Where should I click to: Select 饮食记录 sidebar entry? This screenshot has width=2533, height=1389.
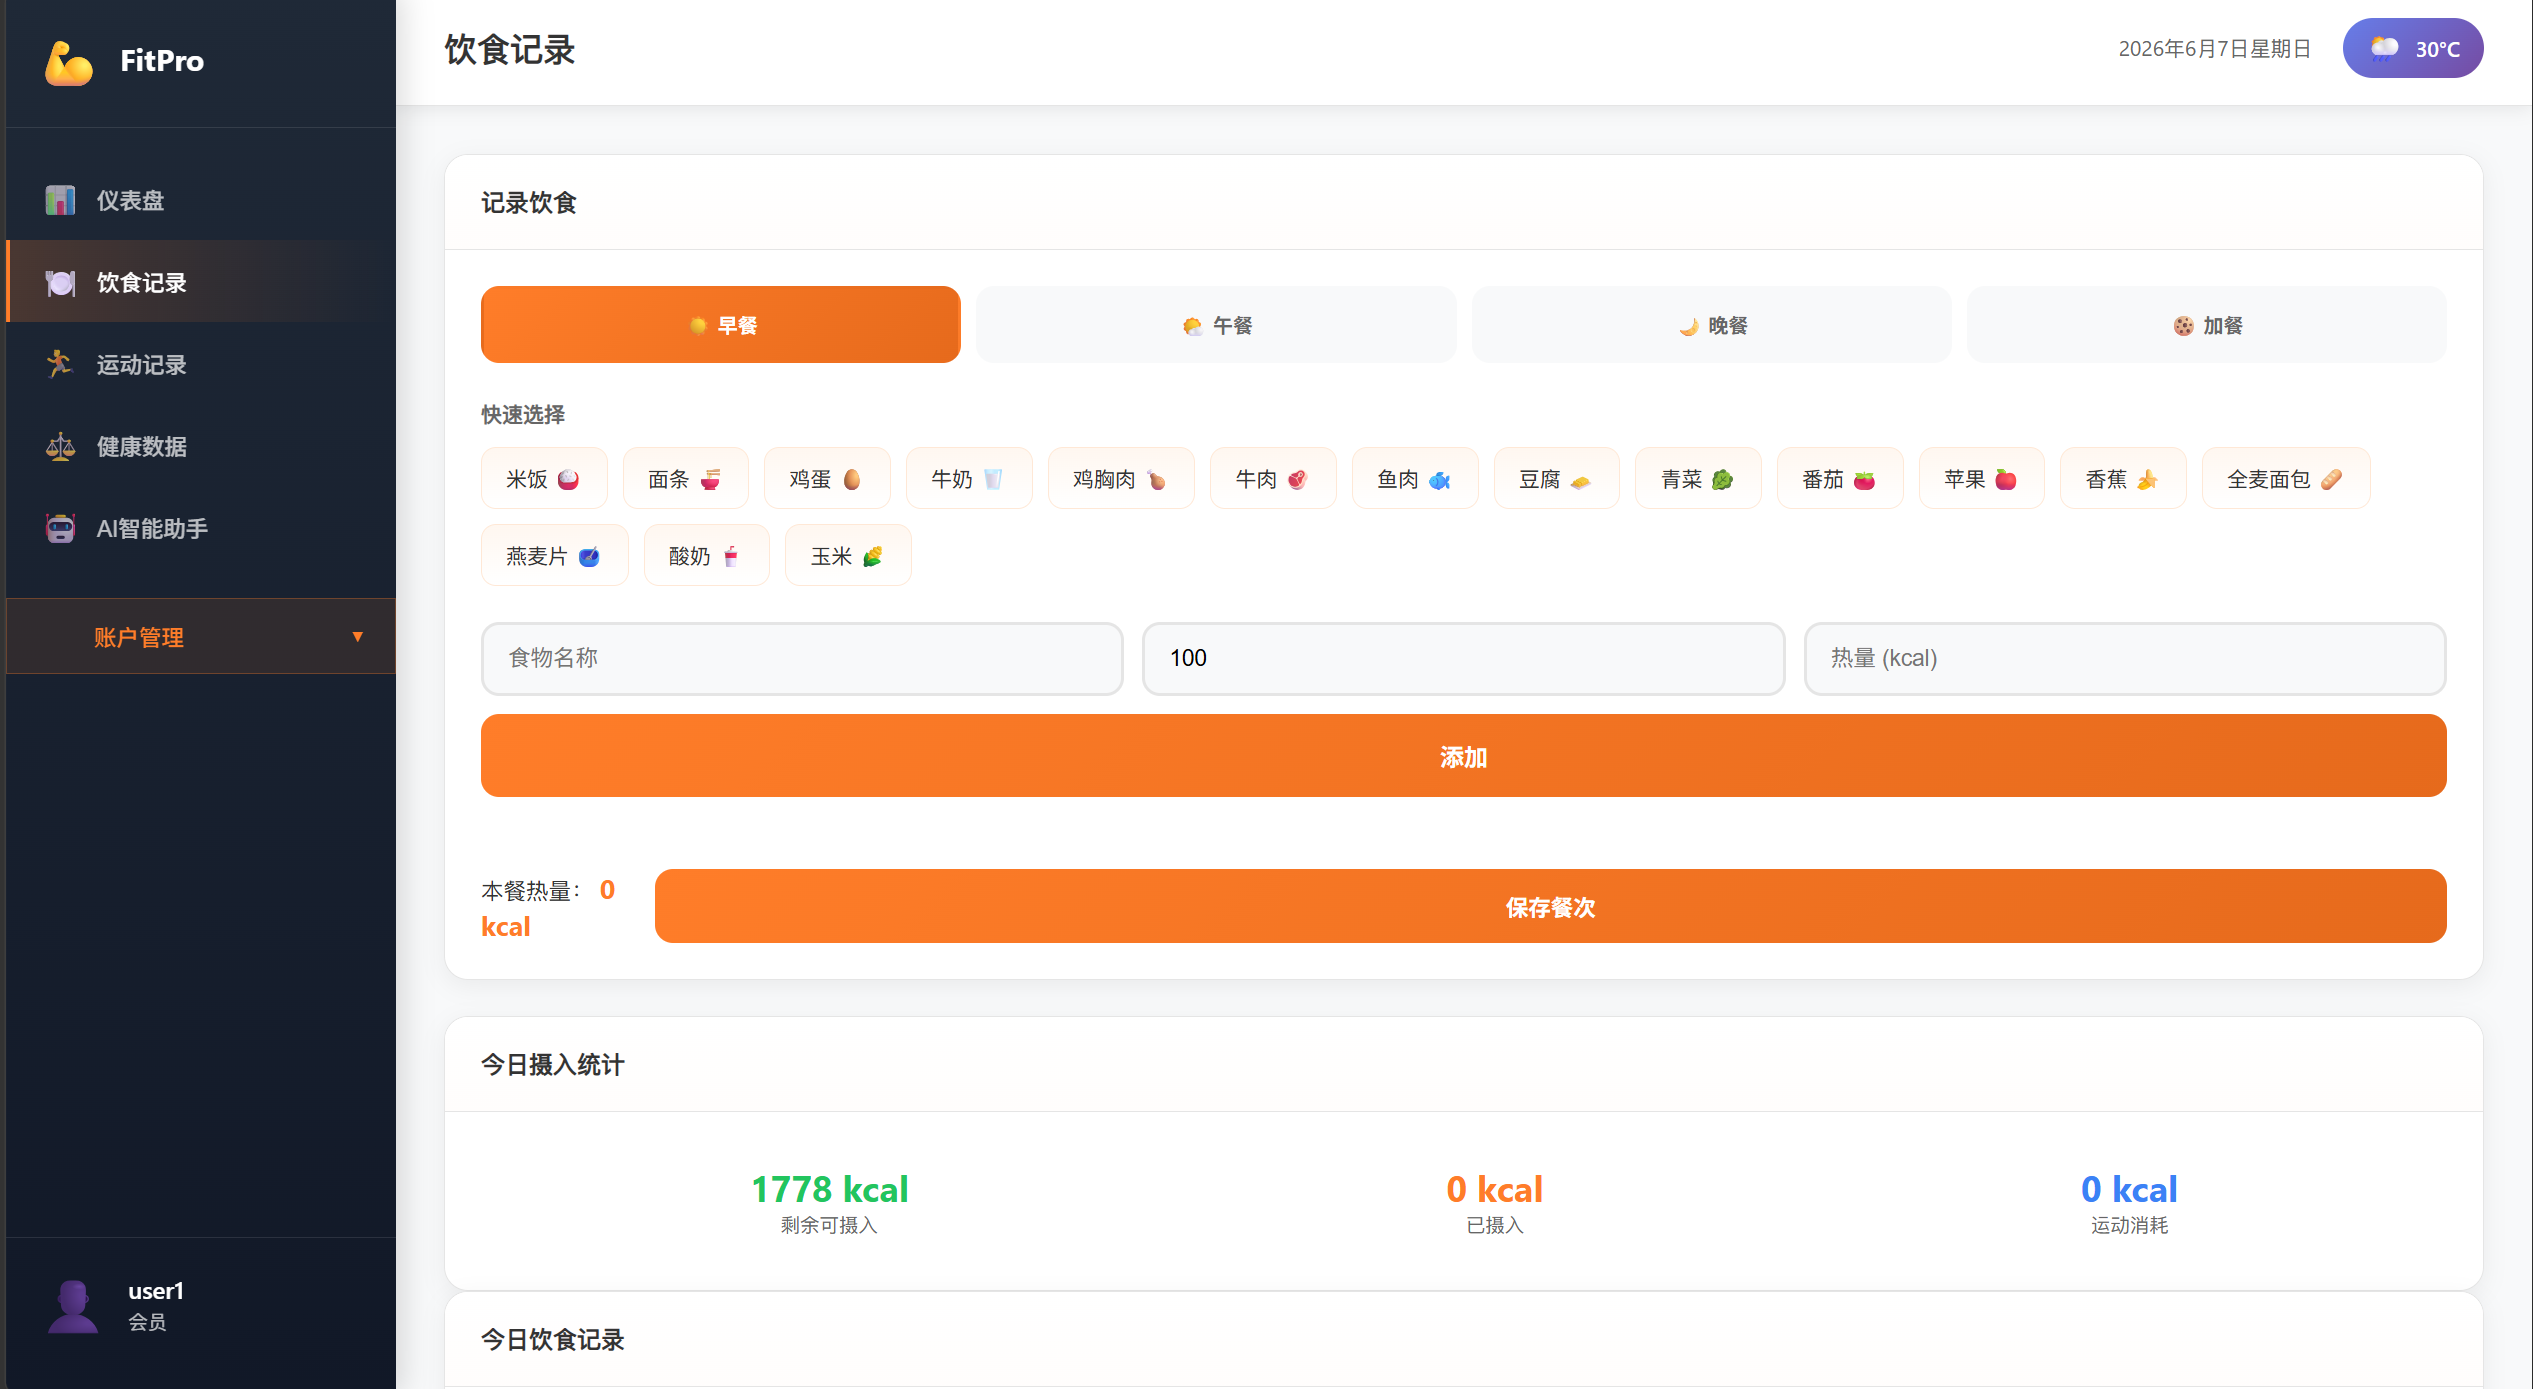tap(201, 282)
